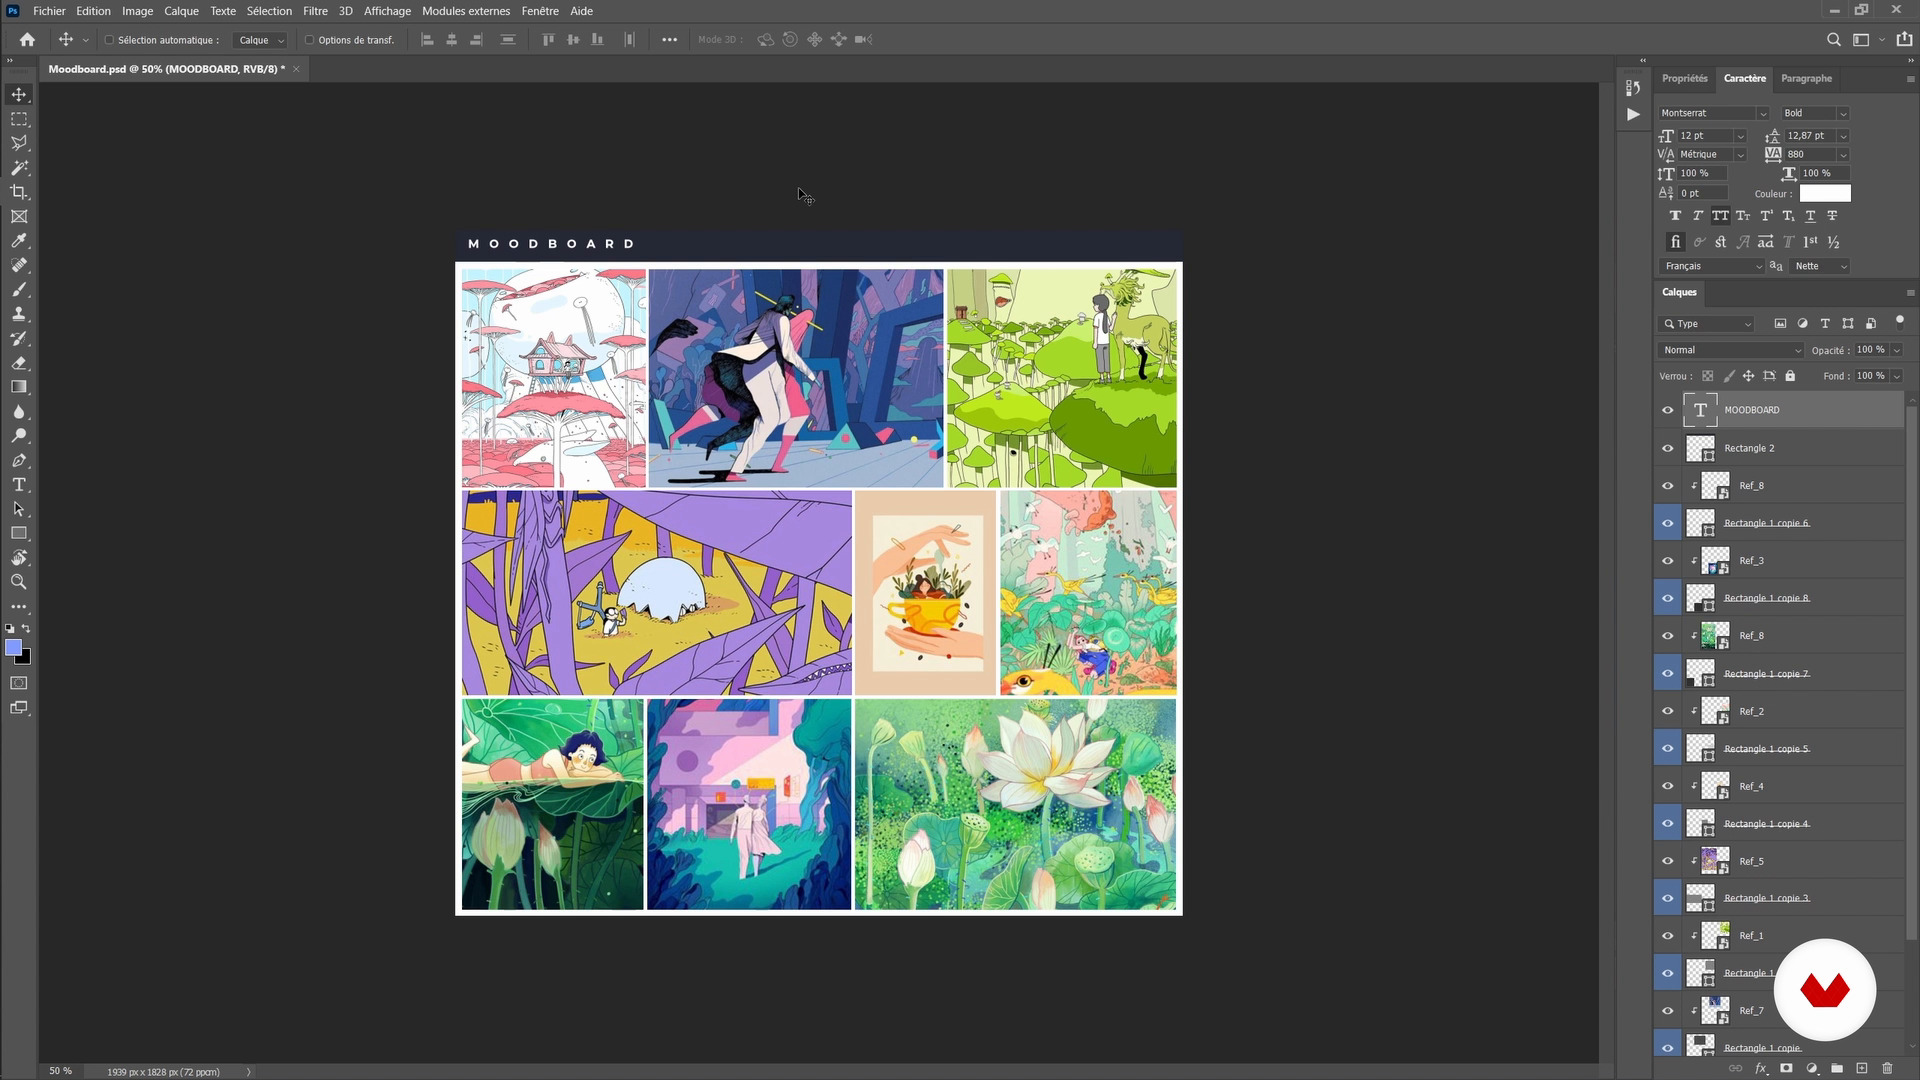Image resolution: width=1920 pixels, height=1080 pixels.
Task: Click the Opacité value field
Action: pos(1871,350)
